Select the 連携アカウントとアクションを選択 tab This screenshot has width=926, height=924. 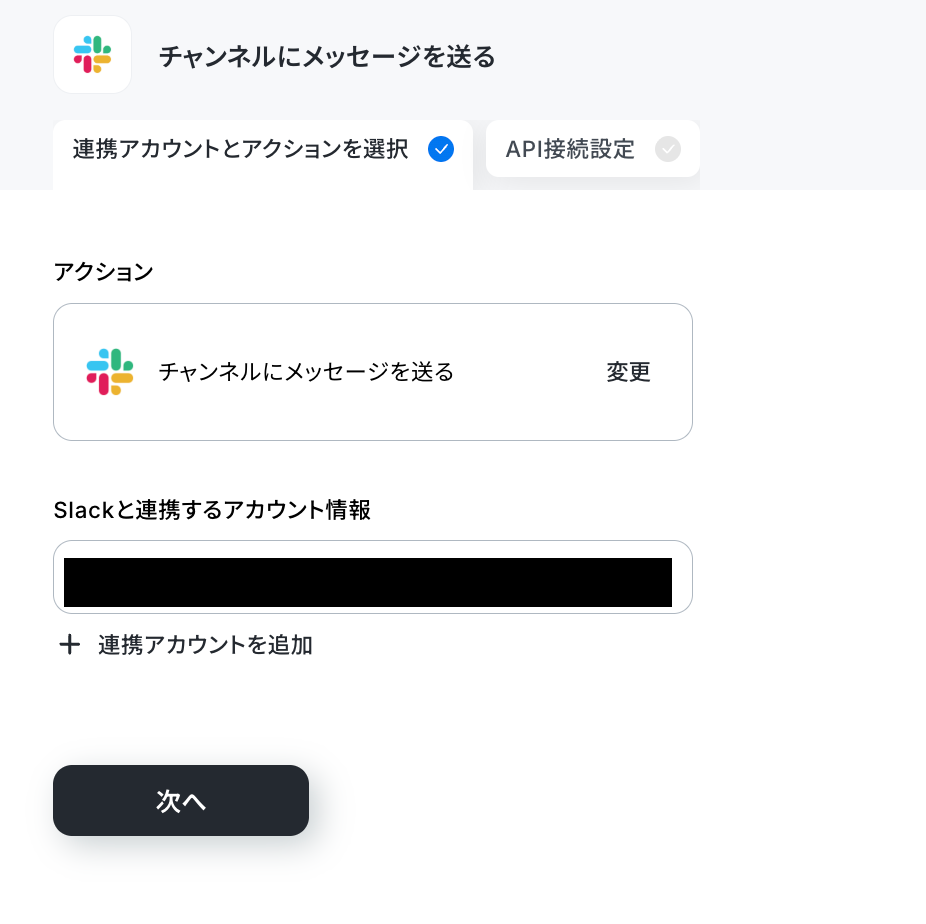(x=263, y=152)
